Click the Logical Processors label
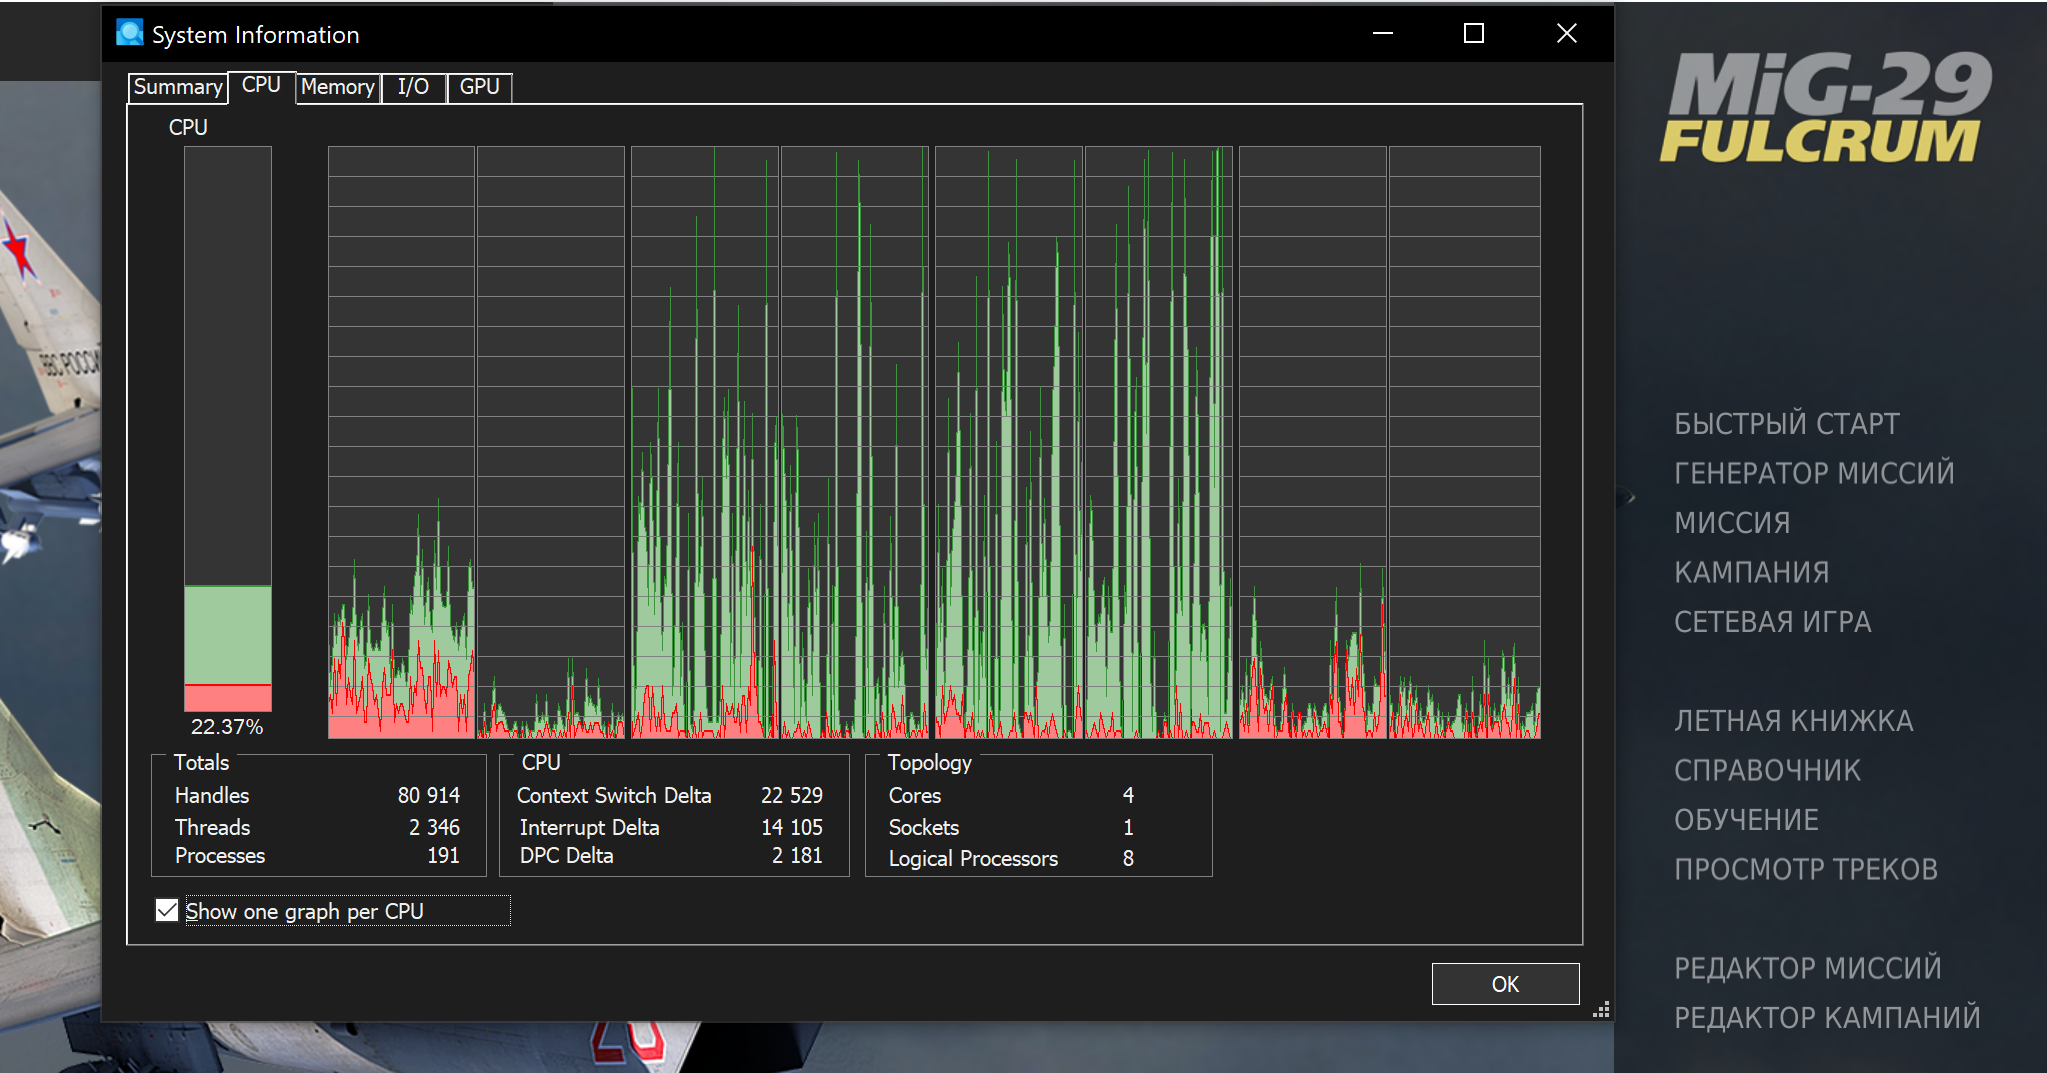Screen dimensions: 2047x1073 point(973,859)
